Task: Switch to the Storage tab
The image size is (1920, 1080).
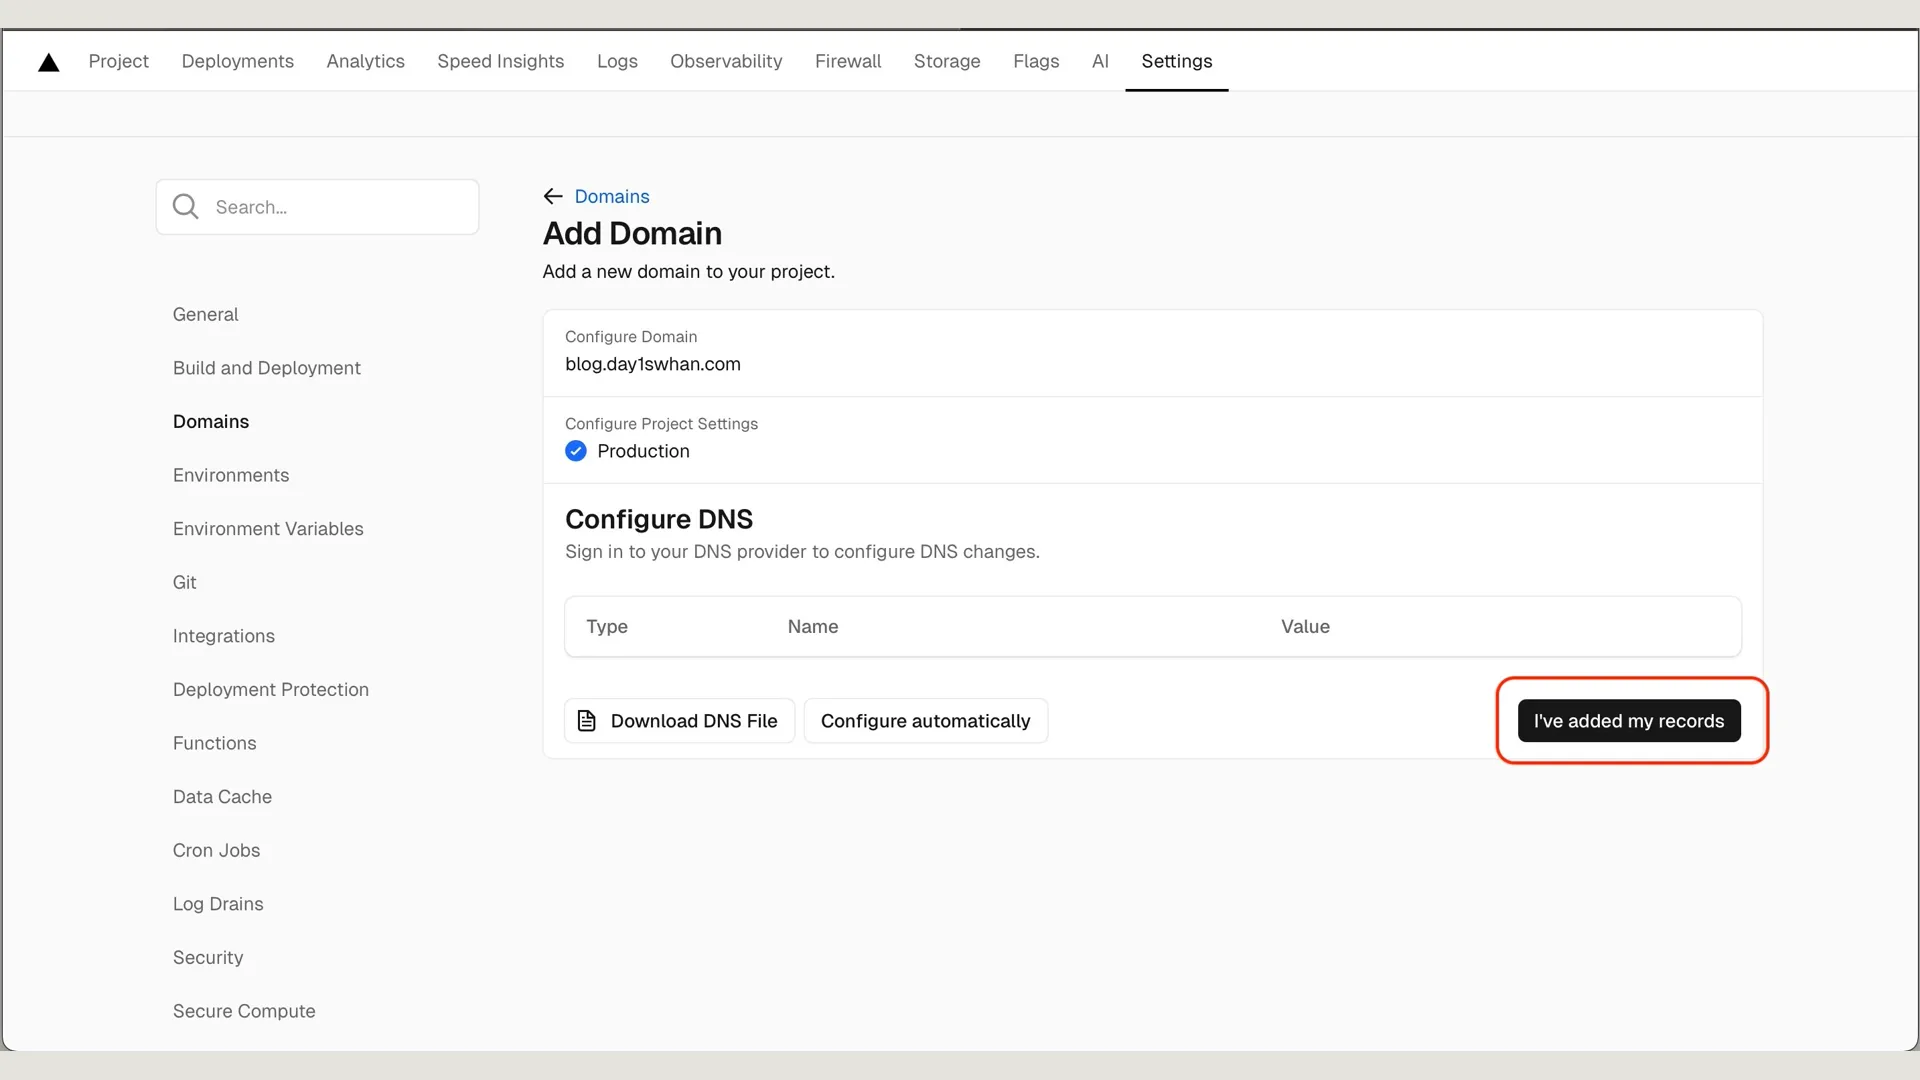Action: (x=947, y=61)
